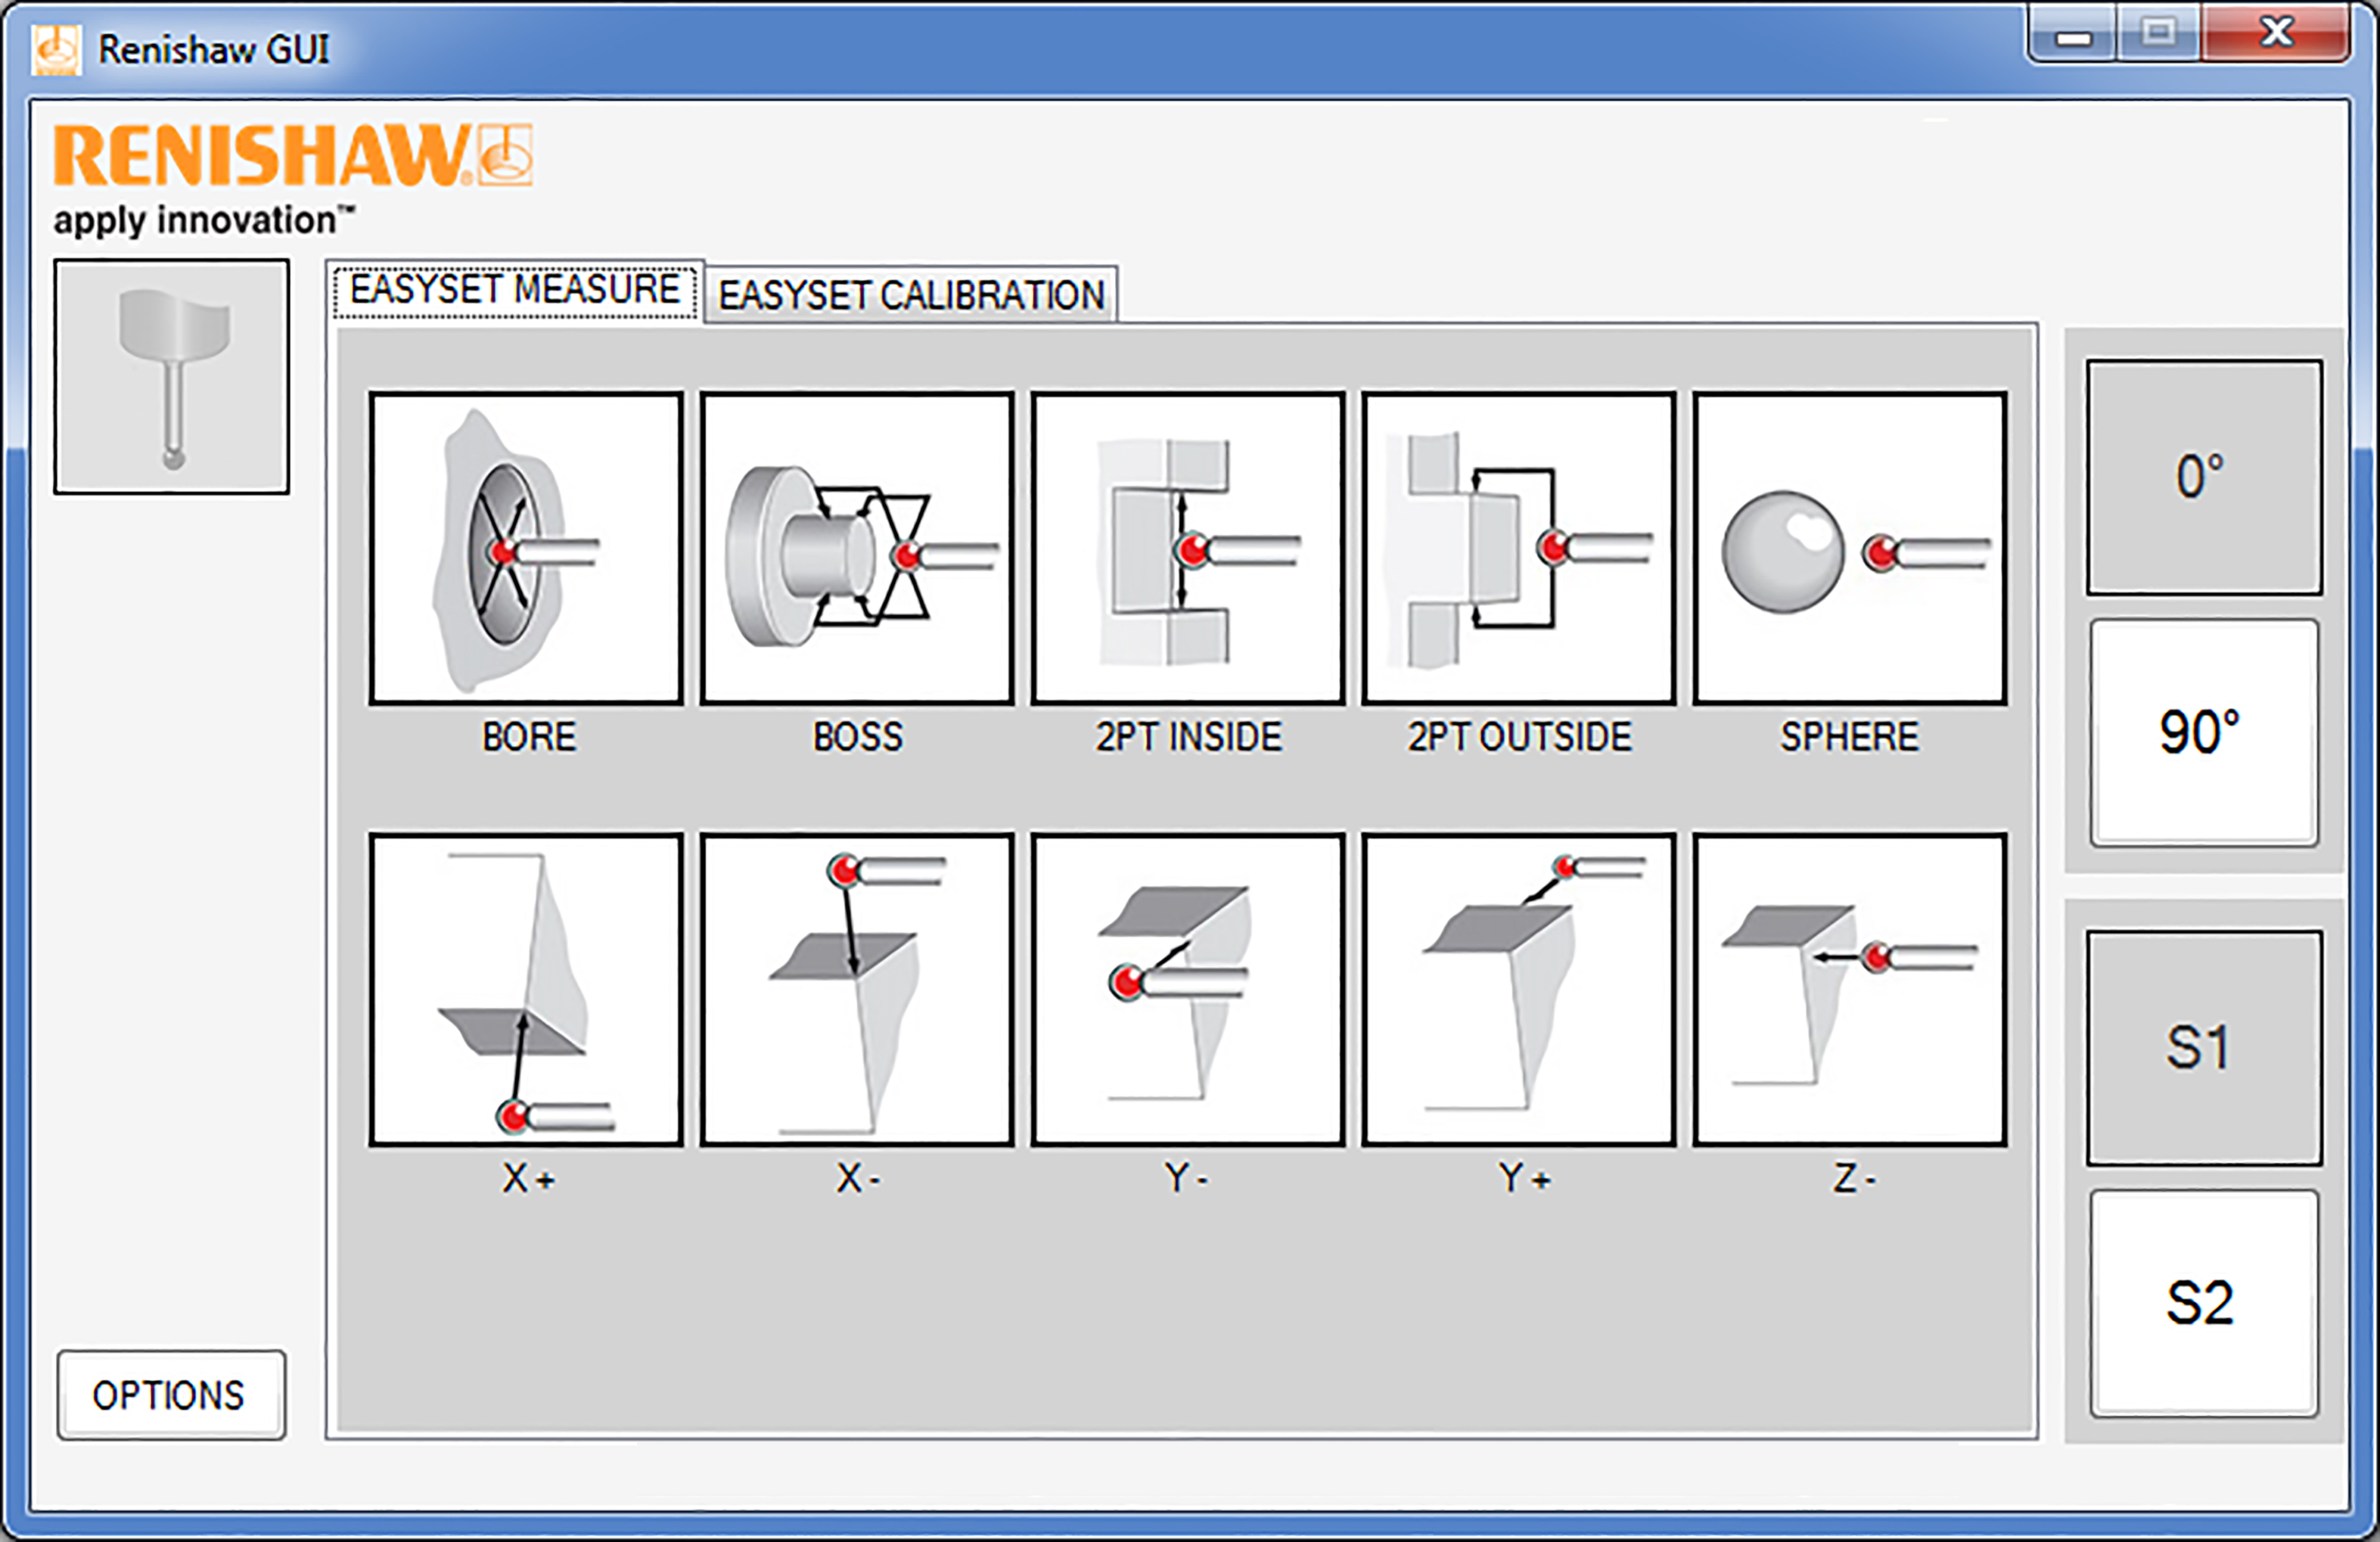The height and width of the screenshot is (1542, 2380).
Task: Toggle the 90° orientation button
Action: [2204, 733]
